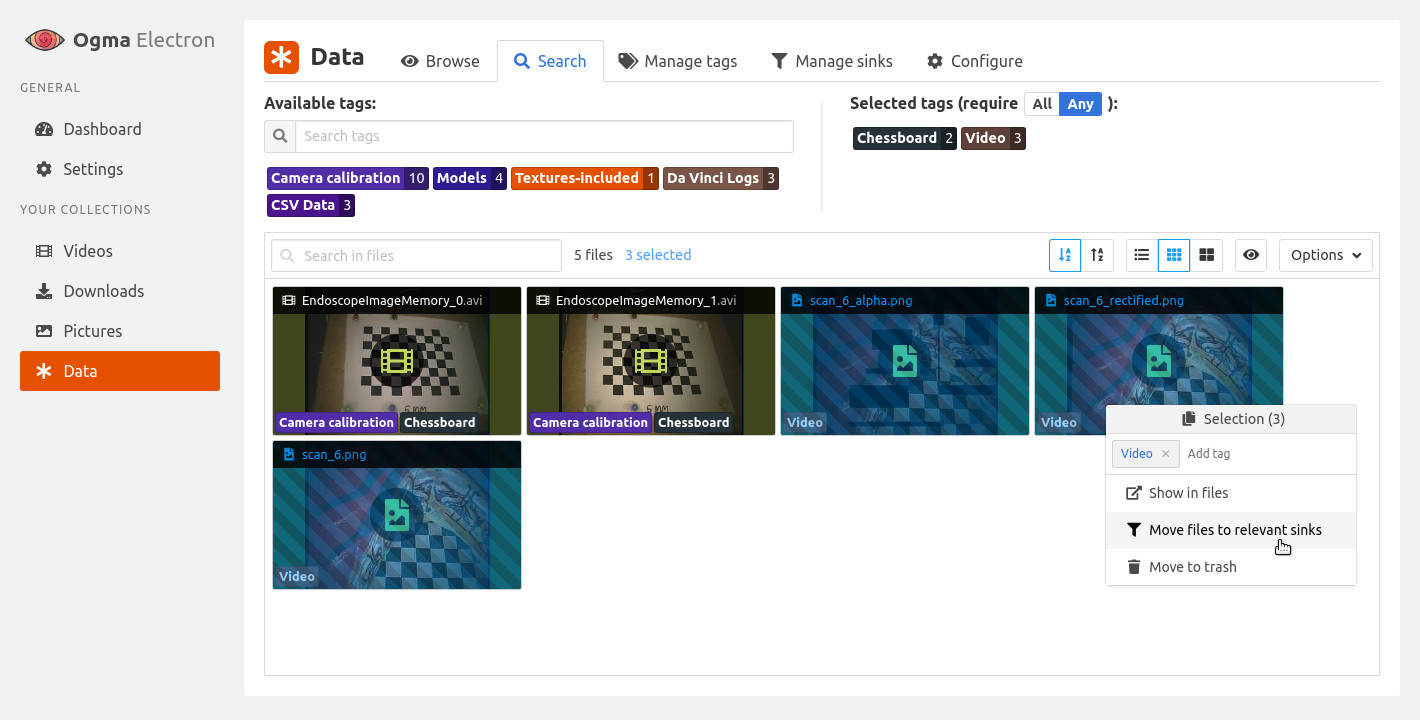
Task: Click the scan_6_rectified.png file name
Action: (x=1123, y=300)
